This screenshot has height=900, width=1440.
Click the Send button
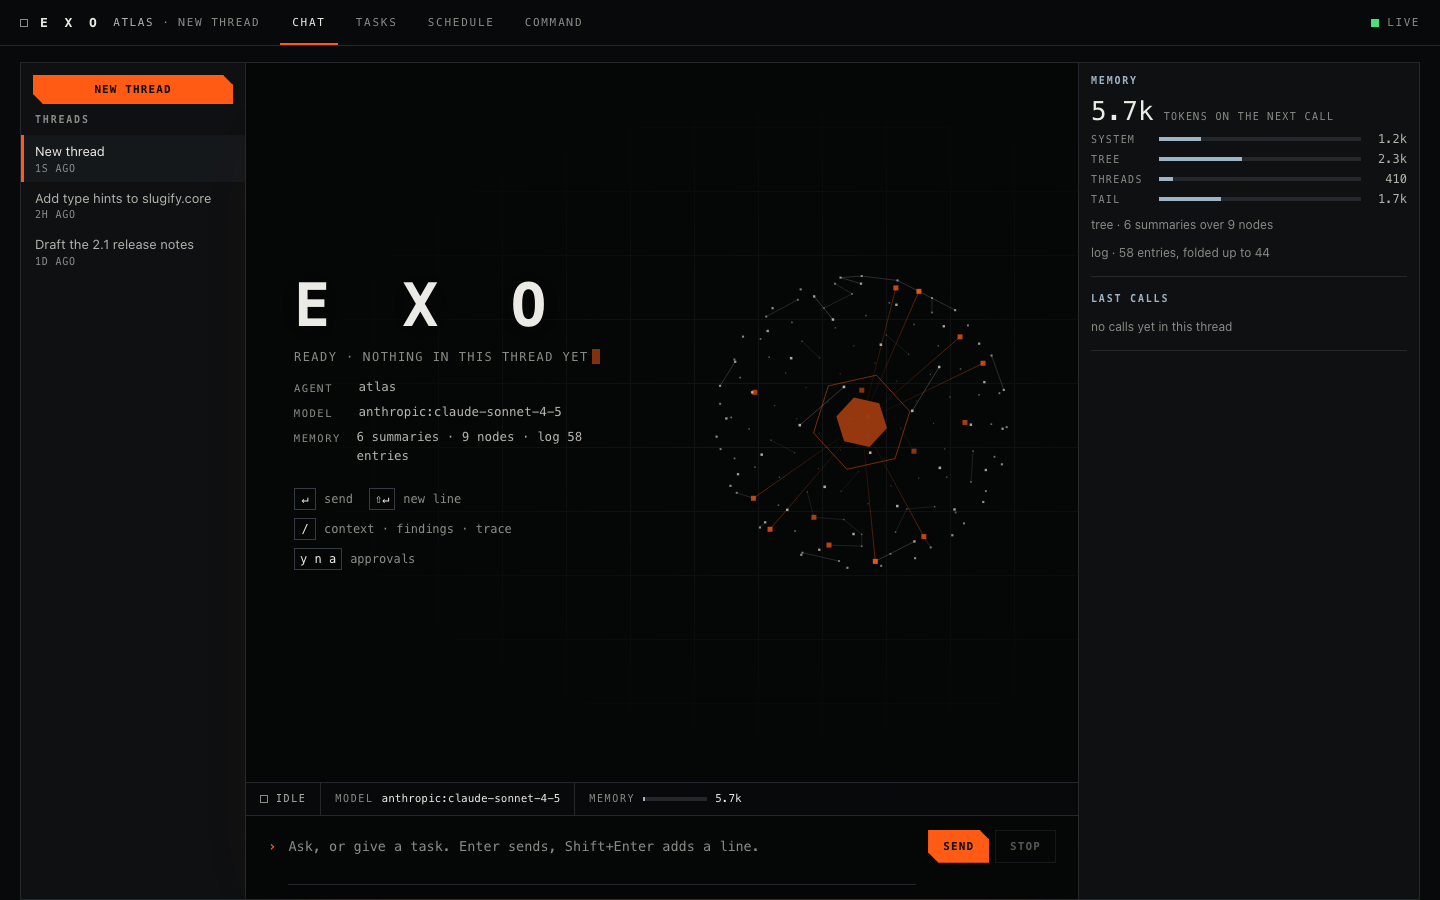(958, 846)
